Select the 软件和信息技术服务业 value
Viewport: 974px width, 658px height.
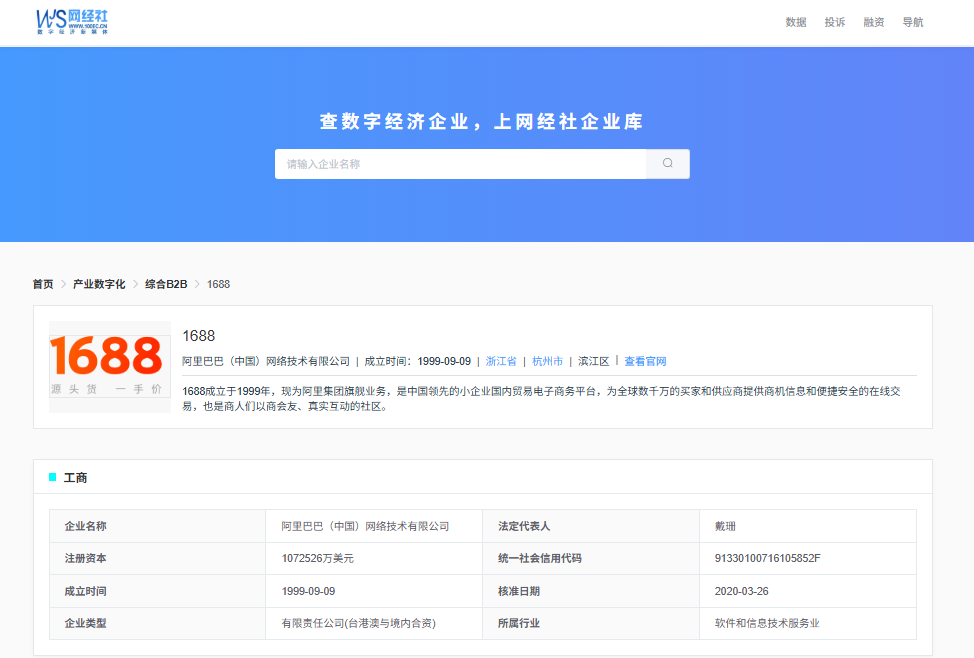point(767,623)
